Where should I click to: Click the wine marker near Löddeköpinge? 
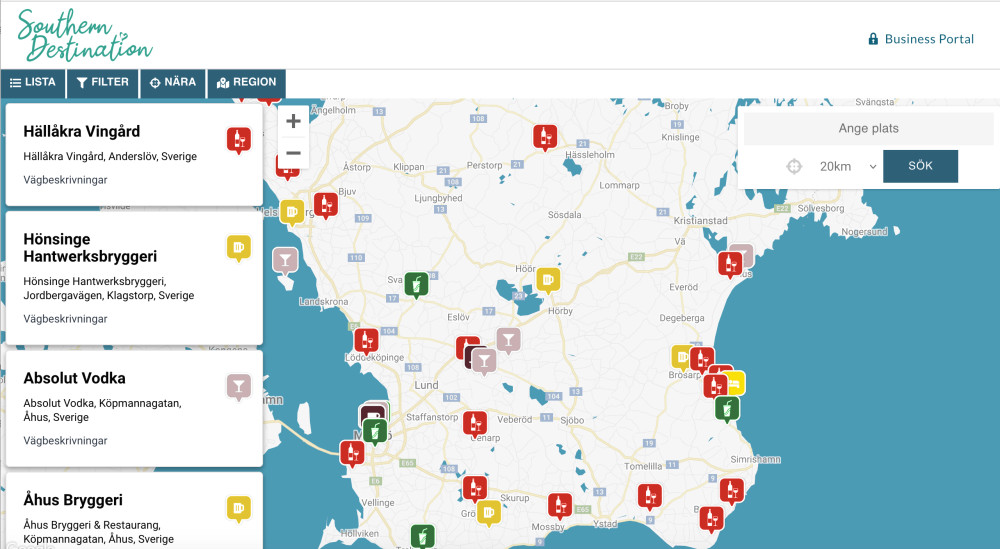point(366,341)
